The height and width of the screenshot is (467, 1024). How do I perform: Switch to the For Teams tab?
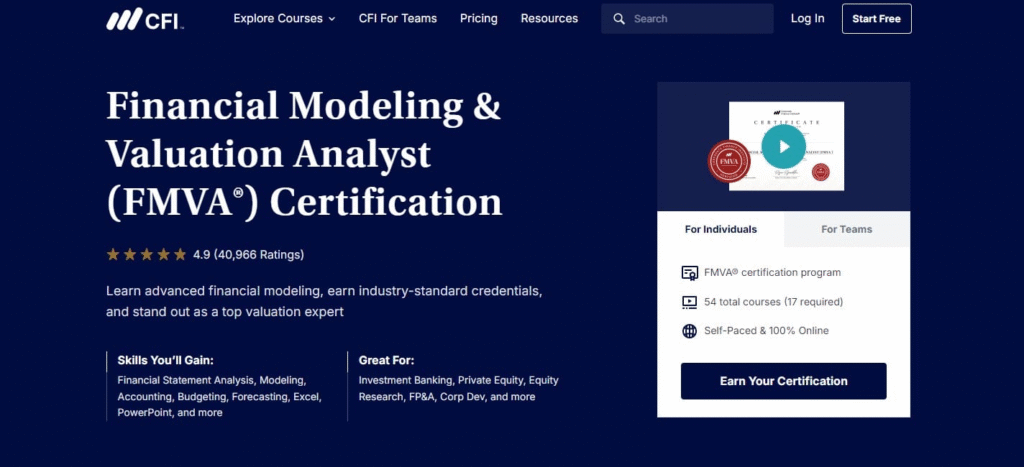pos(846,229)
